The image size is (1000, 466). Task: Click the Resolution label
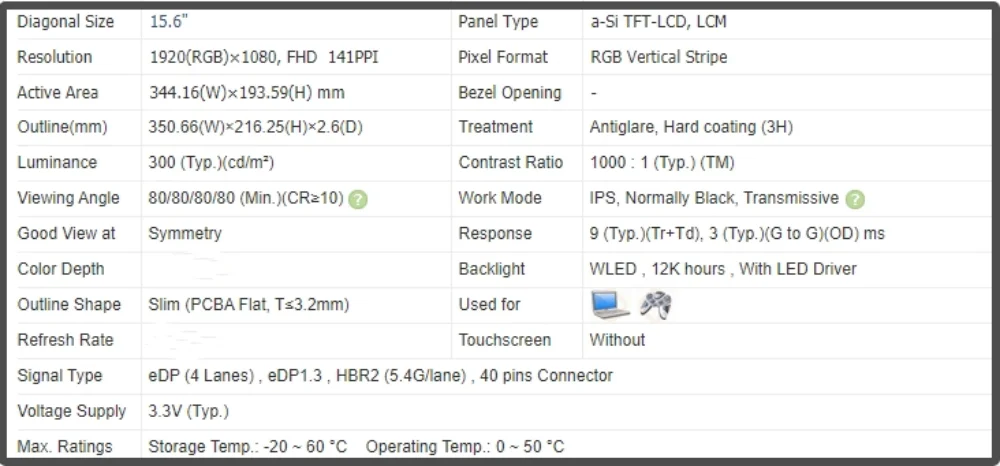(x=54, y=57)
